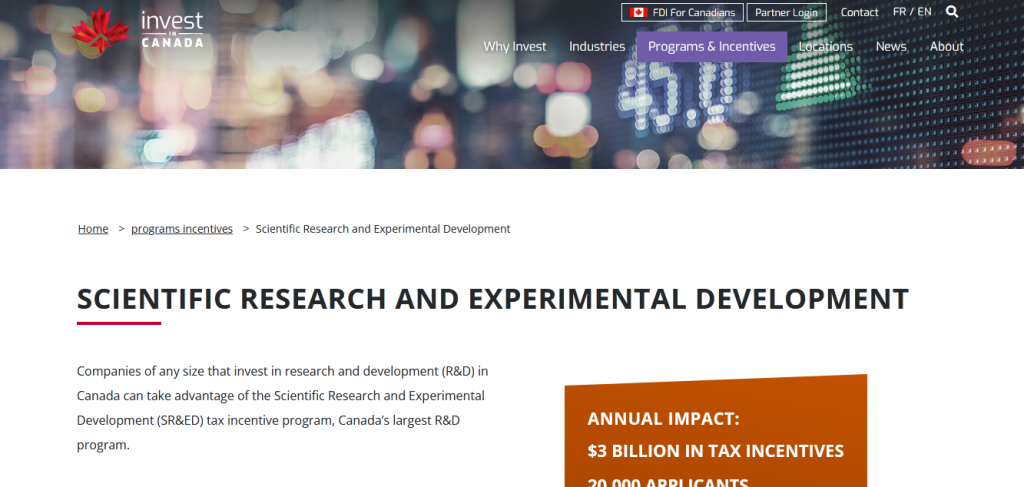Open the Contact link
Screen dimensions: 1024x487
click(x=859, y=12)
